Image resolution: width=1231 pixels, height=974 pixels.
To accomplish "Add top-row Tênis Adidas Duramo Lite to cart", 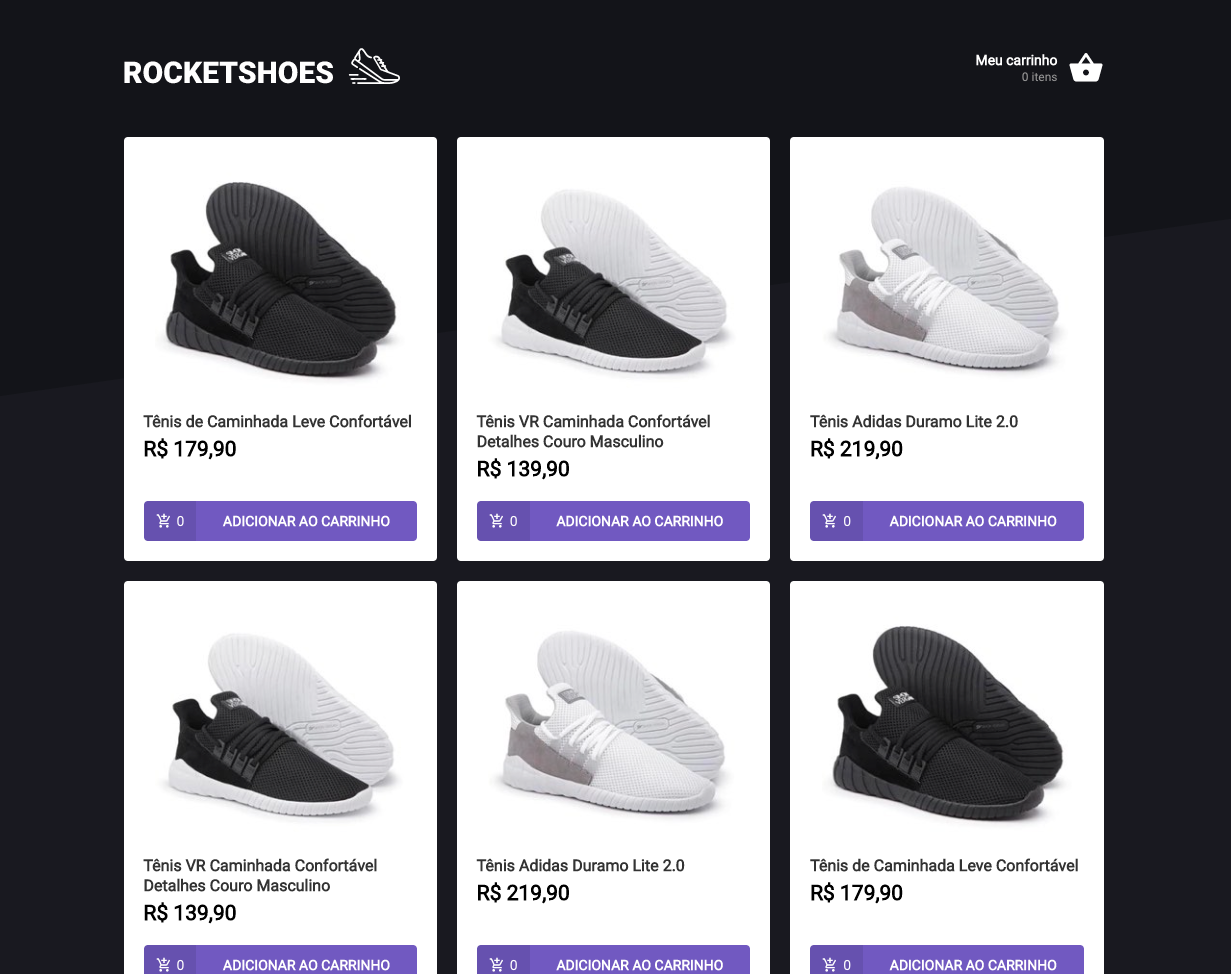I will click(x=973, y=520).
